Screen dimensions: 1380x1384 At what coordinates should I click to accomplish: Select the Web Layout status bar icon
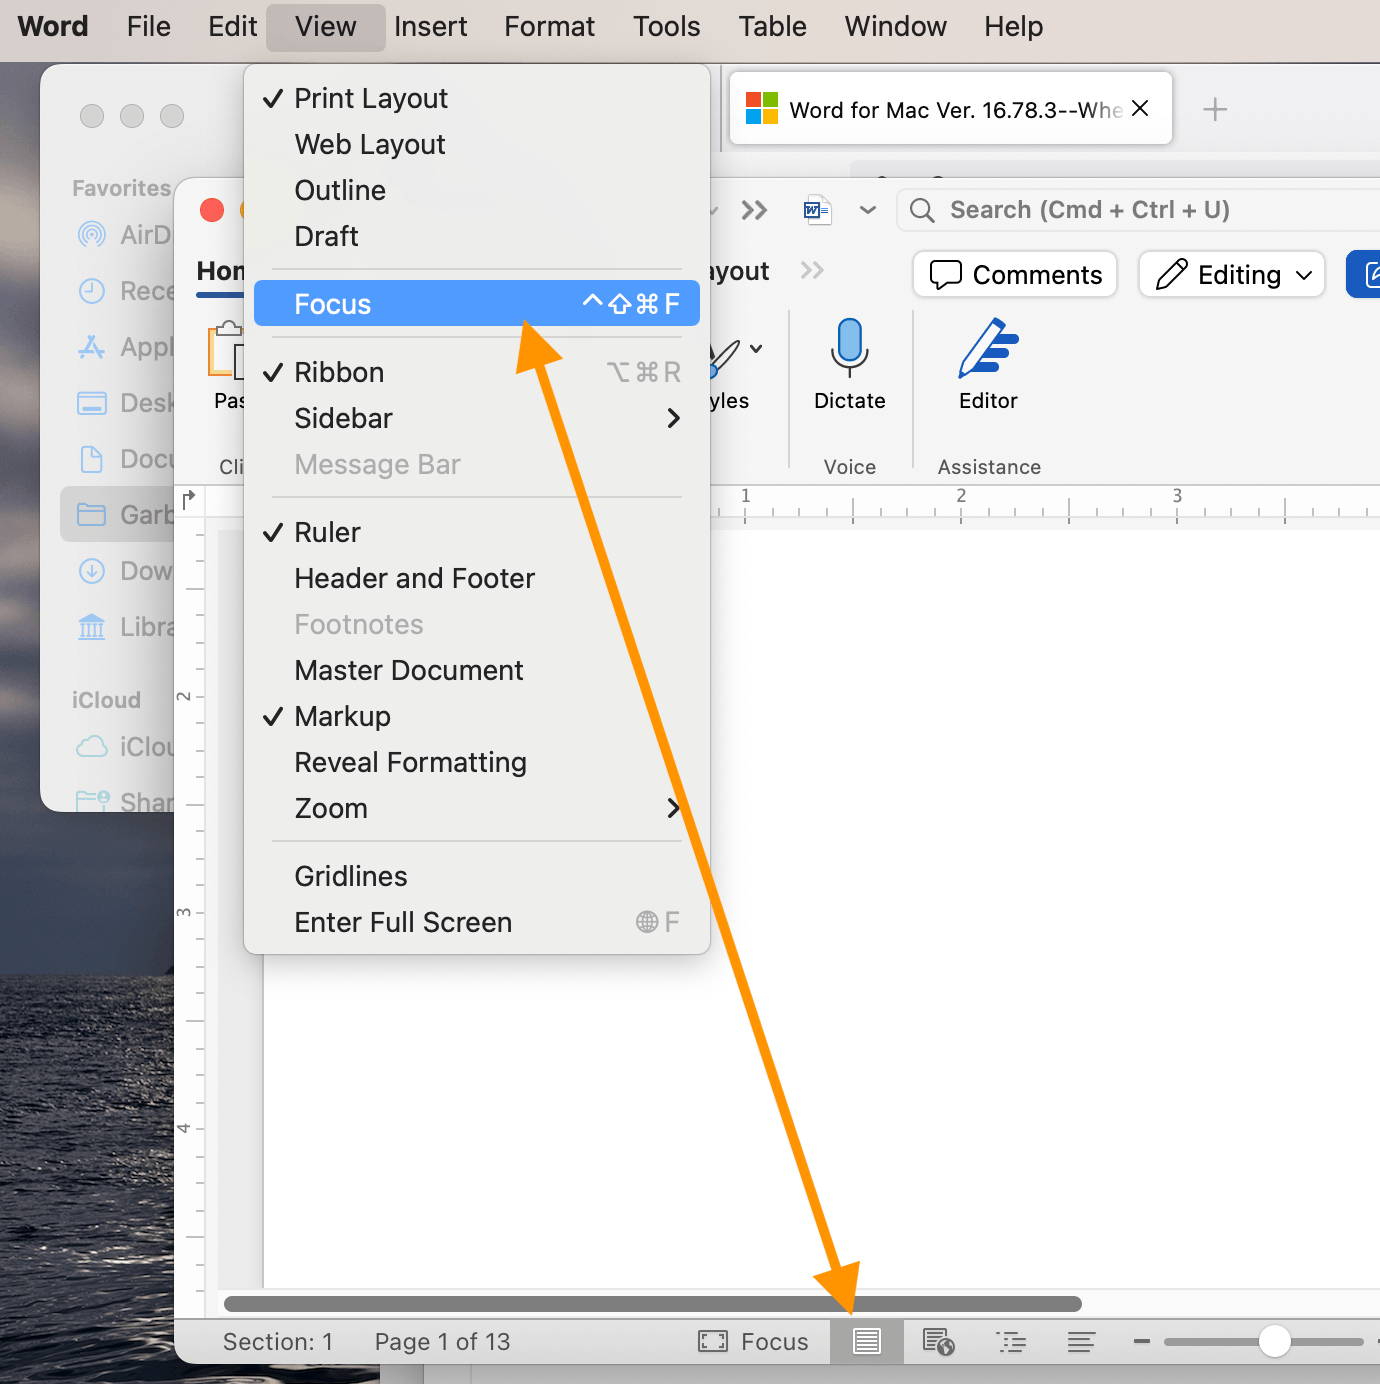(x=939, y=1341)
